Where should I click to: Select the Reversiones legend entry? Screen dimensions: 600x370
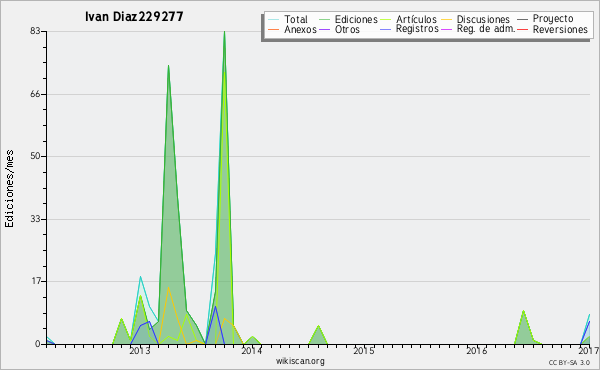[560, 29]
